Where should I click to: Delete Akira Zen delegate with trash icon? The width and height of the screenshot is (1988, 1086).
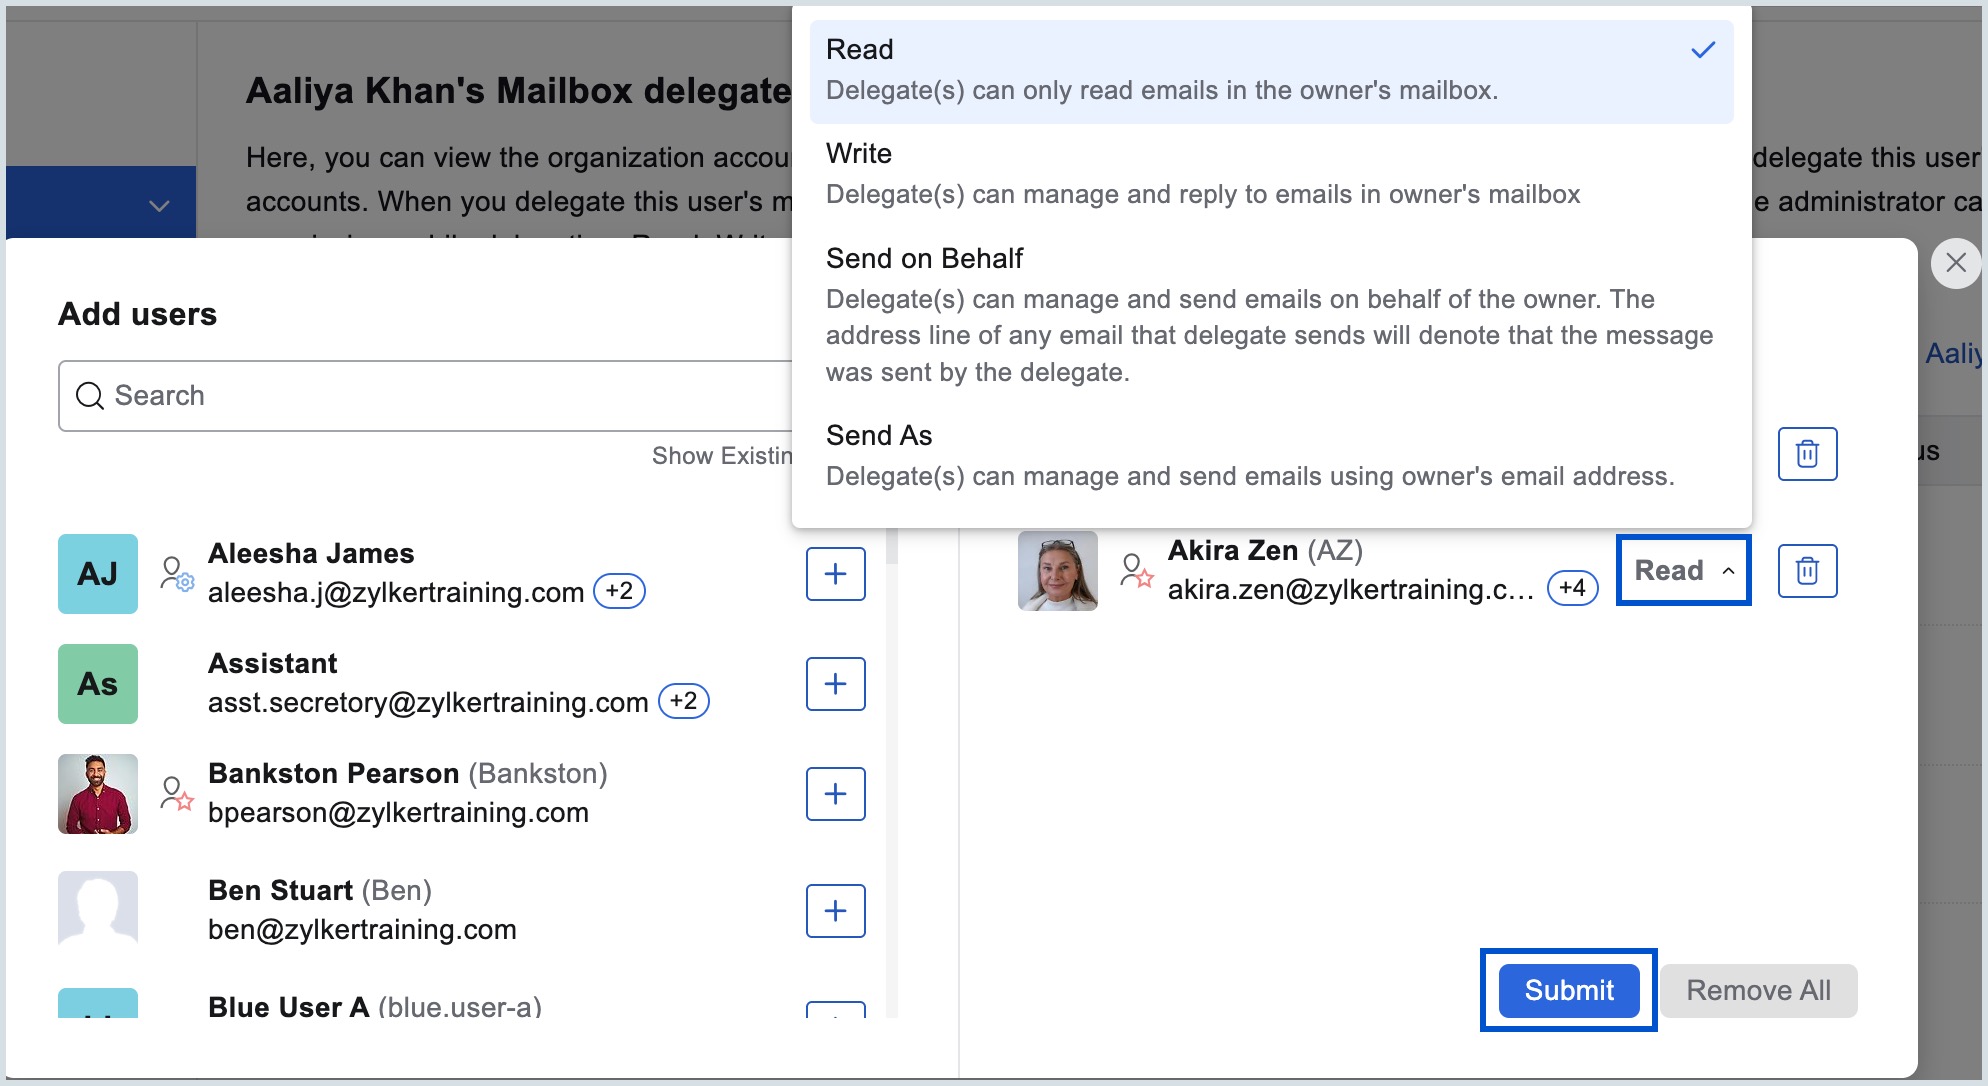[x=1807, y=571]
